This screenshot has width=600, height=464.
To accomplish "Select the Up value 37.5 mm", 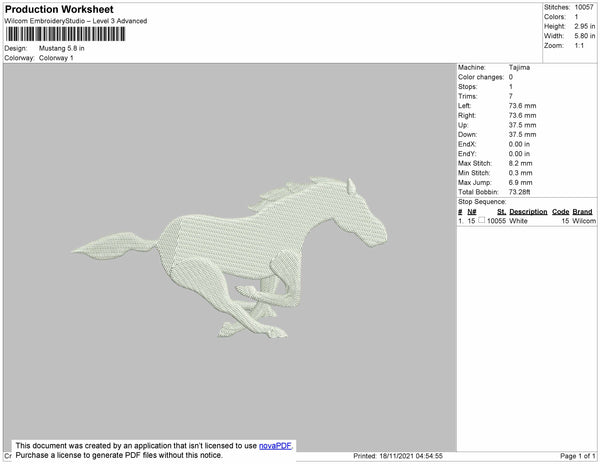I will click(x=522, y=125).
